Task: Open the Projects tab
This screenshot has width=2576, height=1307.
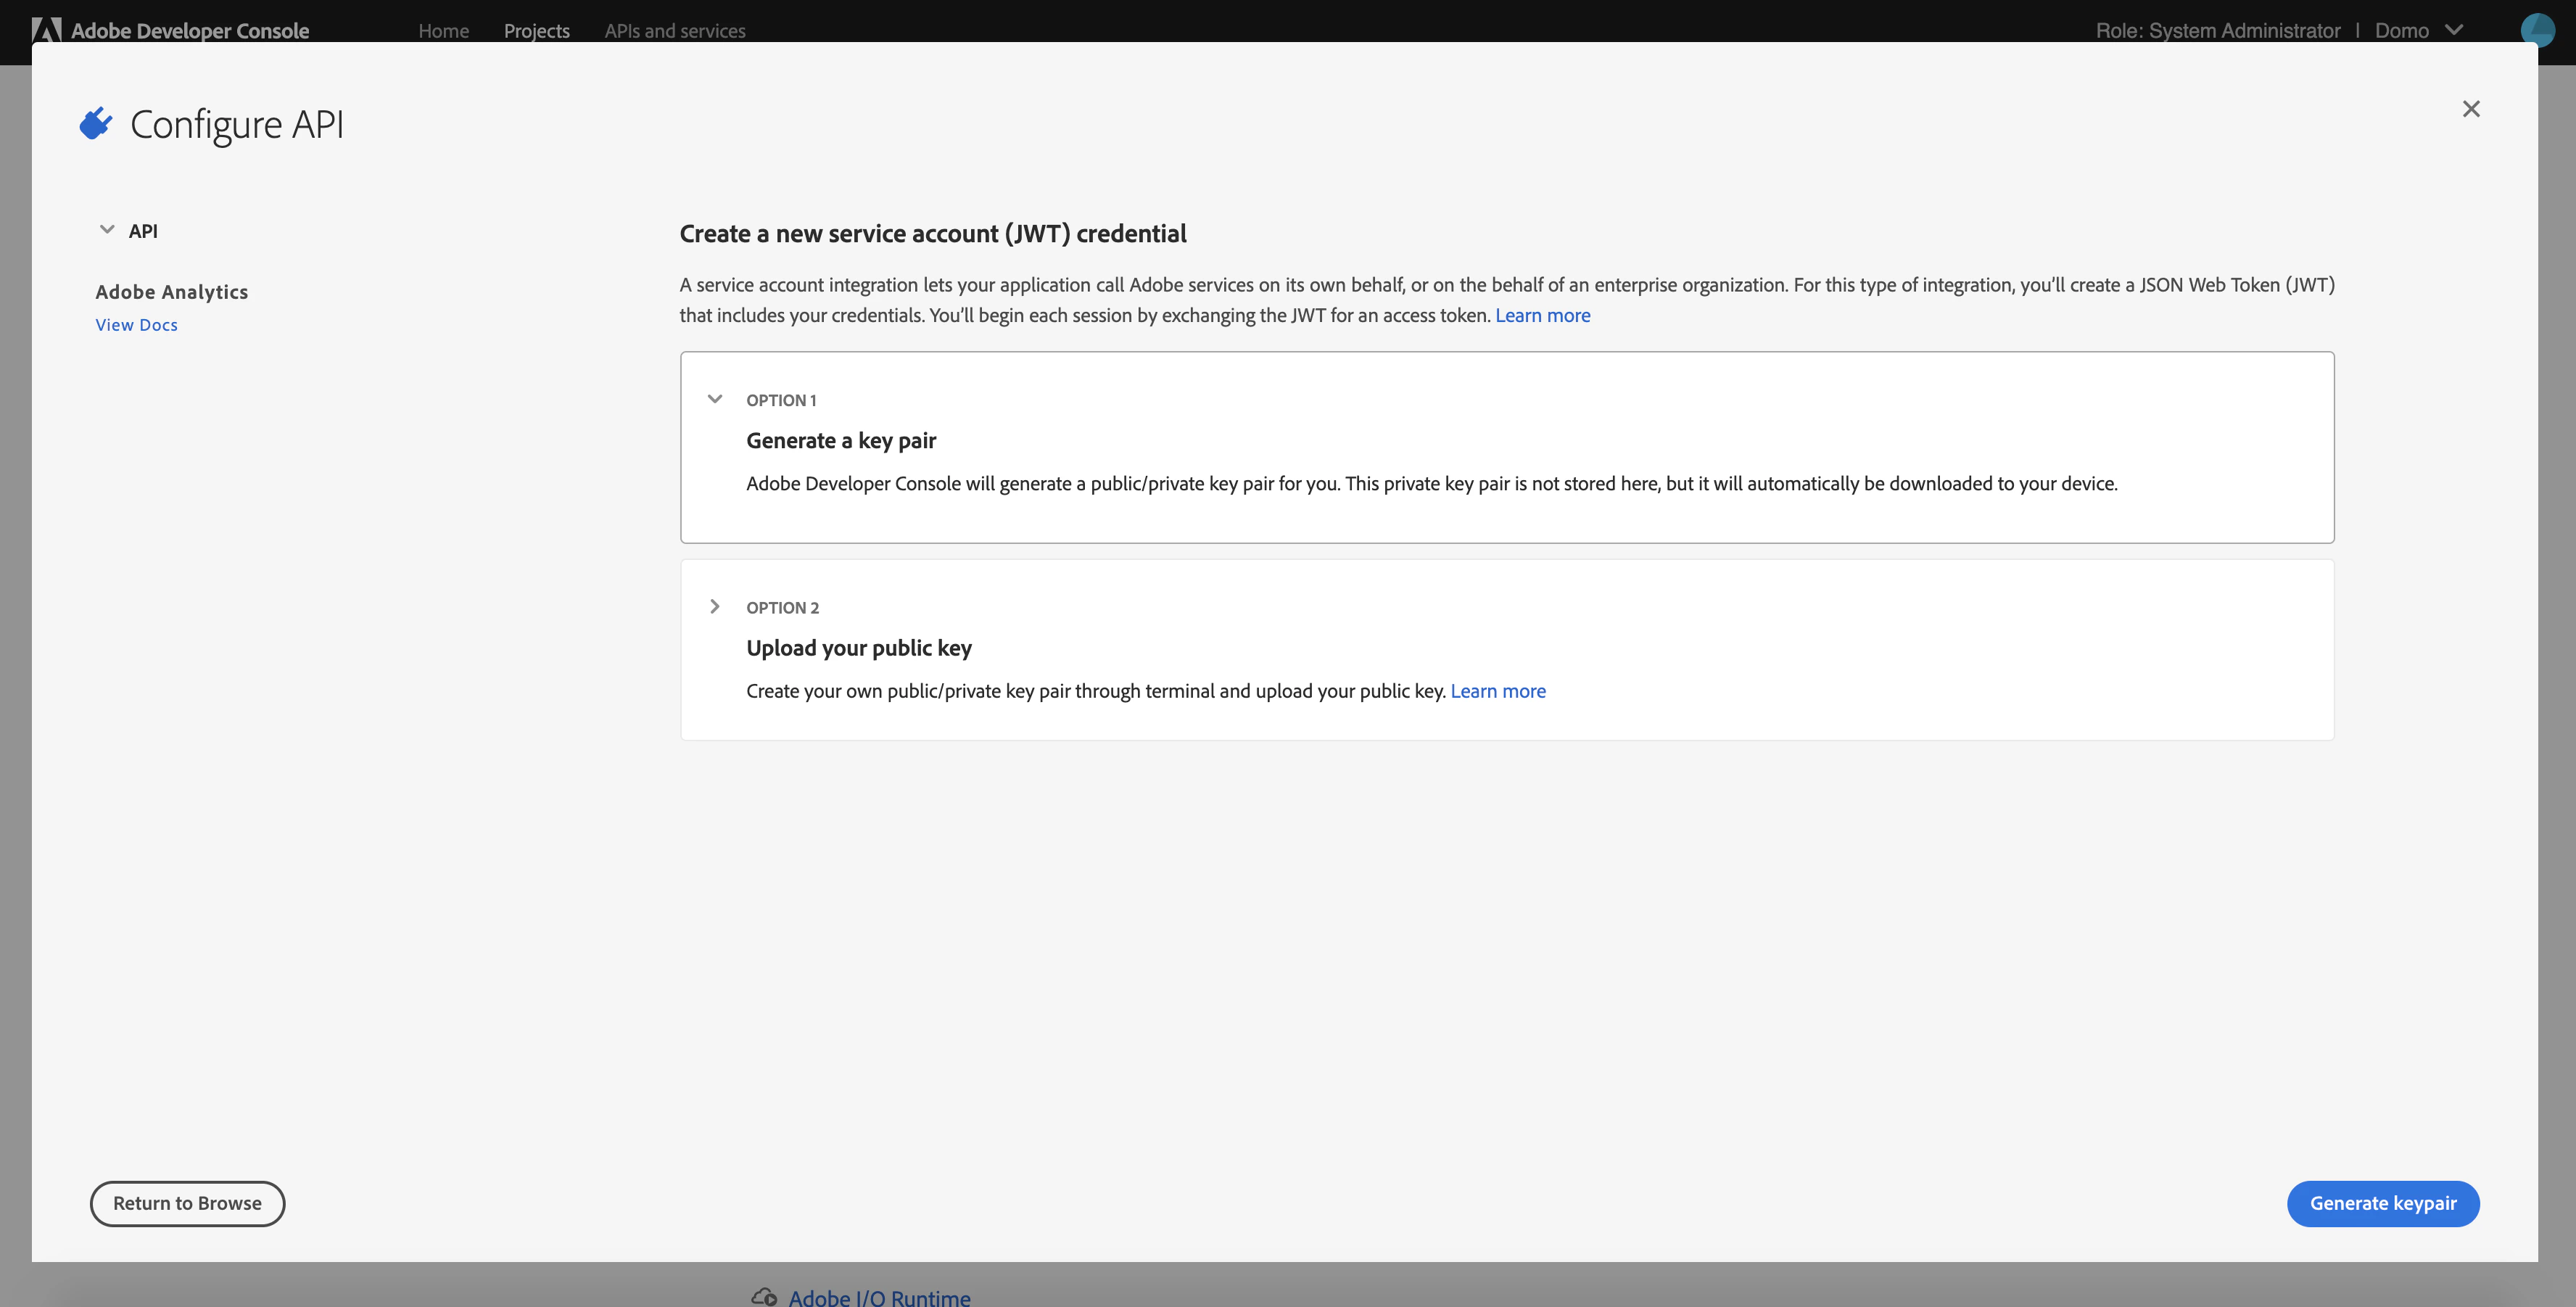Action: pyautogui.click(x=537, y=31)
